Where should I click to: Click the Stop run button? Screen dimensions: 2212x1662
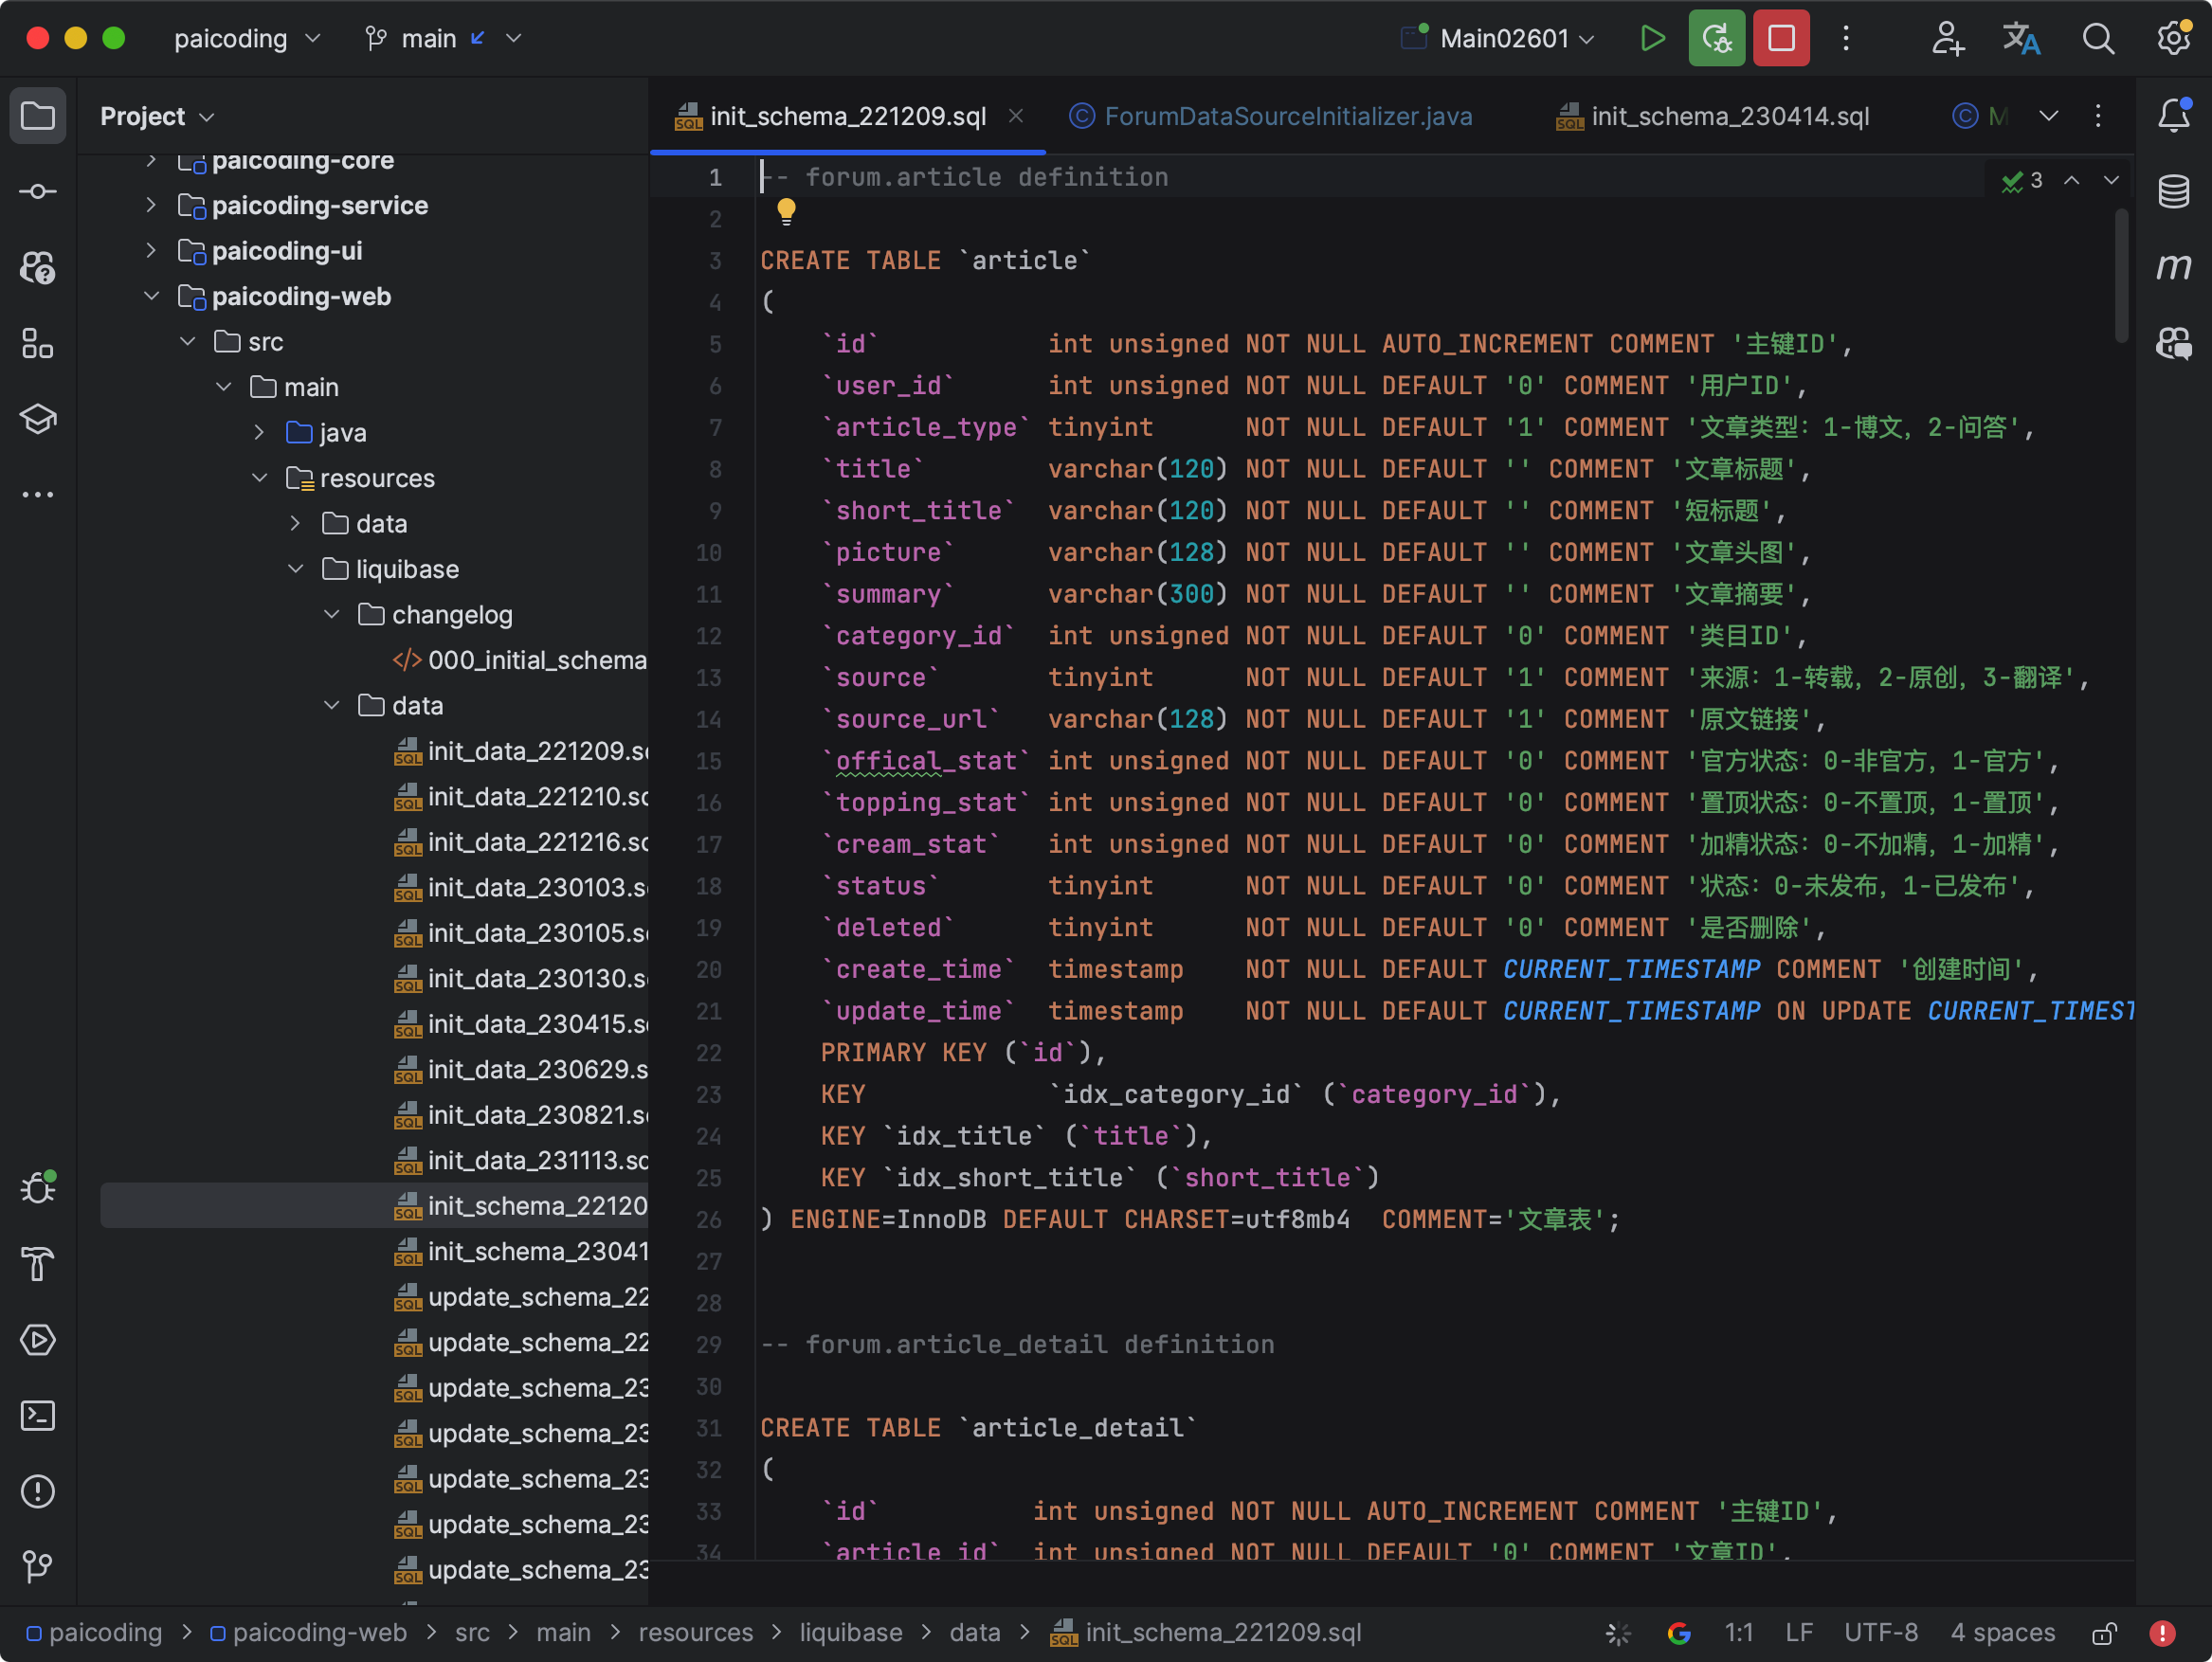(x=1781, y=38)
